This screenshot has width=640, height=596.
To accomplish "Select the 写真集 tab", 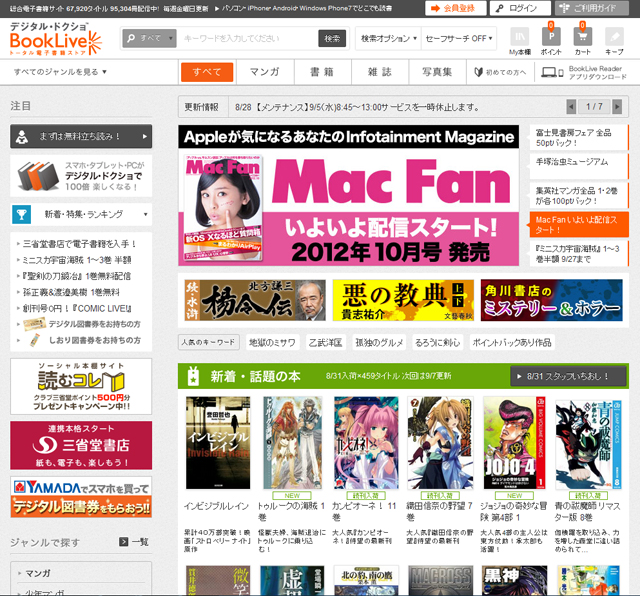I will pos(437,72).
